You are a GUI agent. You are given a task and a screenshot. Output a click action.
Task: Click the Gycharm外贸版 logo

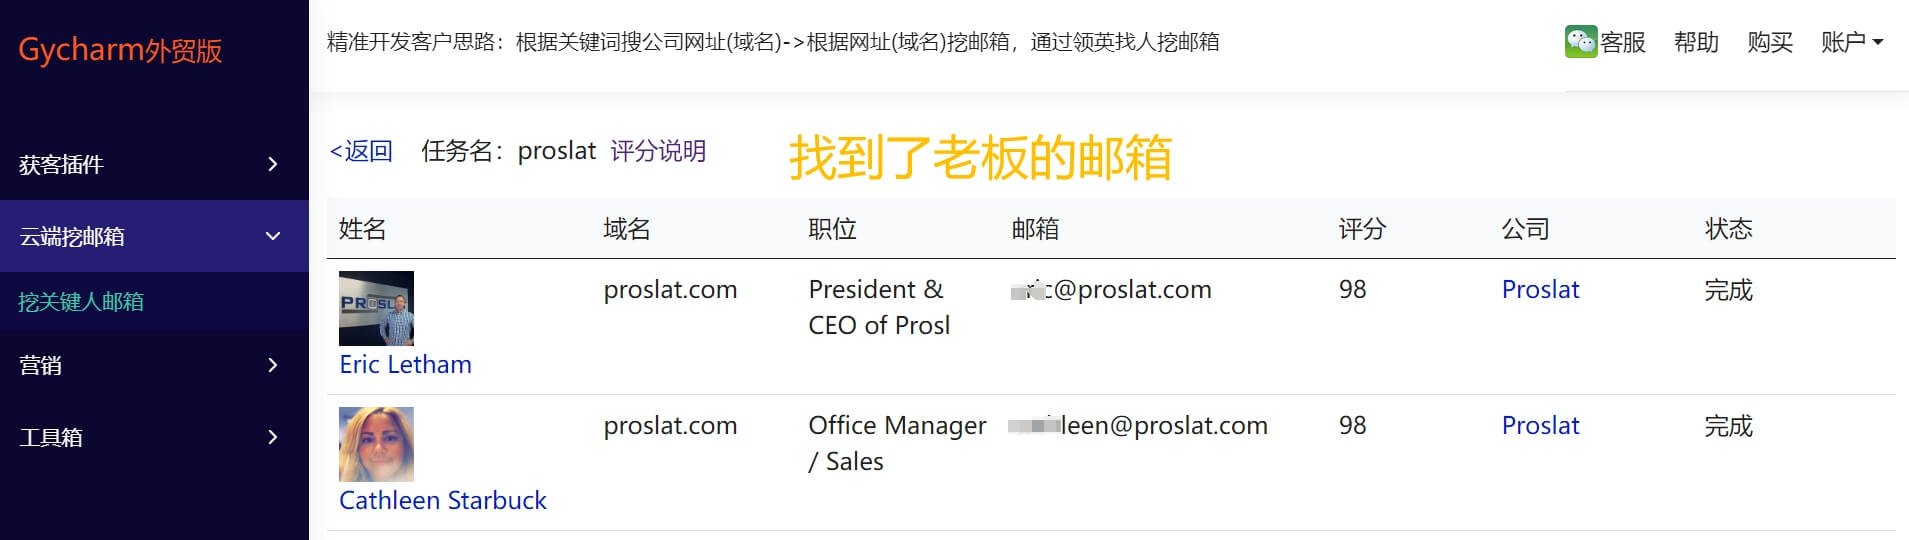tap(120, 50)
